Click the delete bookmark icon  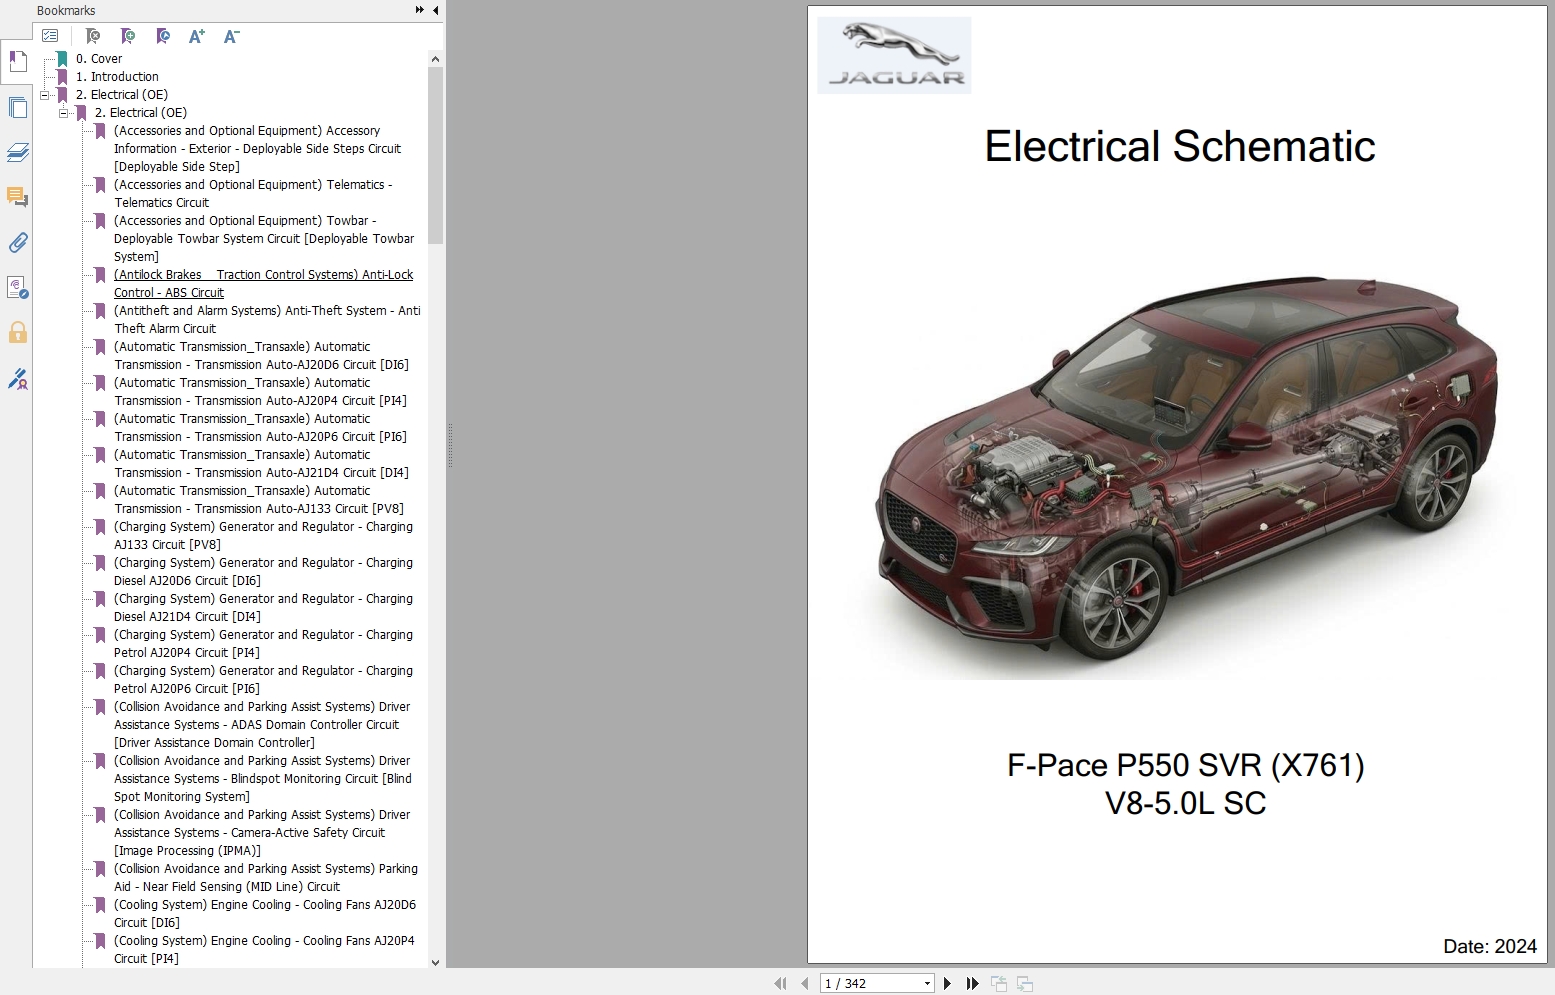coord(93,36)
